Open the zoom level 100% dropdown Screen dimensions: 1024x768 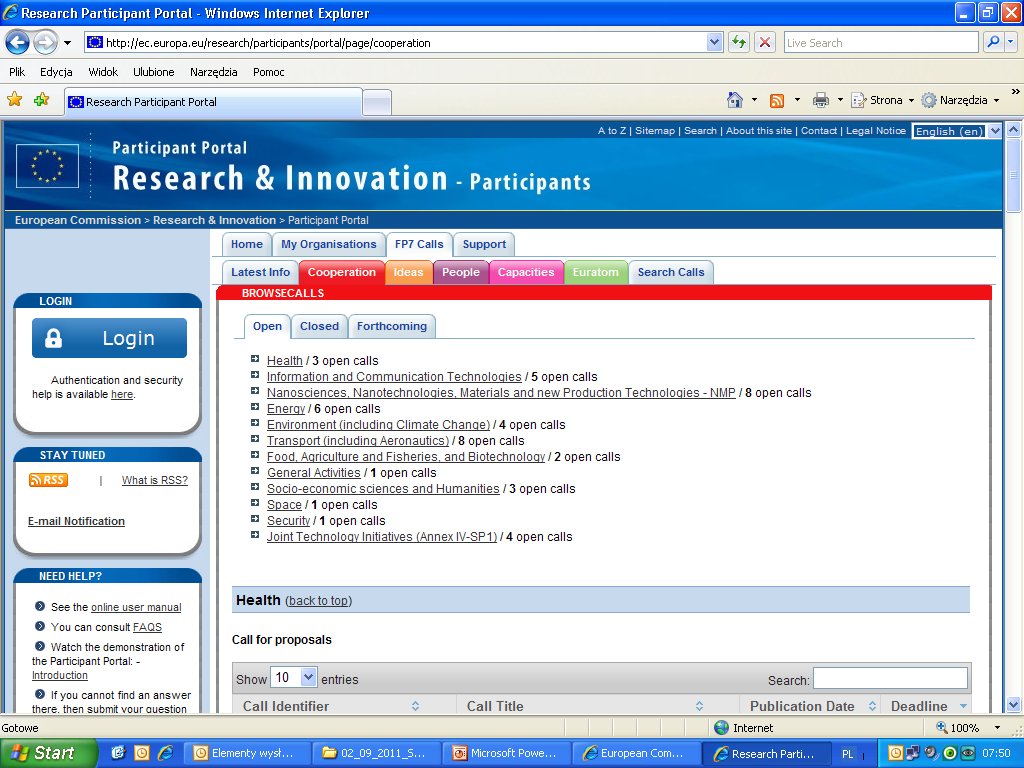(x=997, y=728)
